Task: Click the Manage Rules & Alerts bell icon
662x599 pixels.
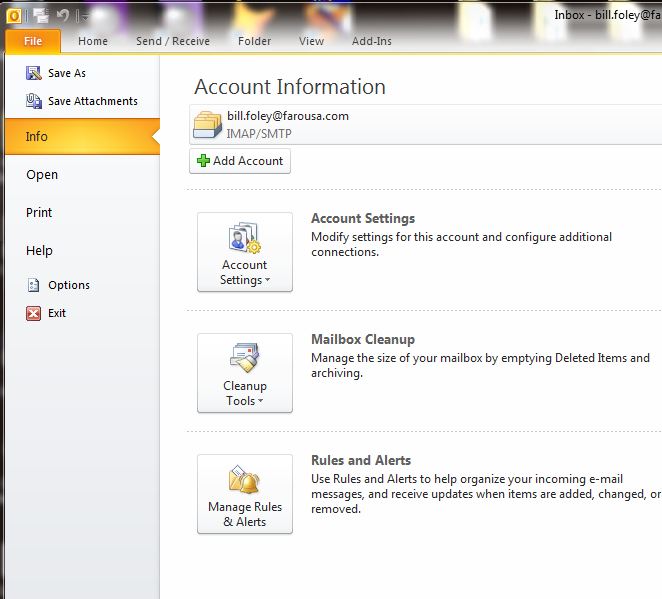Action: (x=244, y=479)
